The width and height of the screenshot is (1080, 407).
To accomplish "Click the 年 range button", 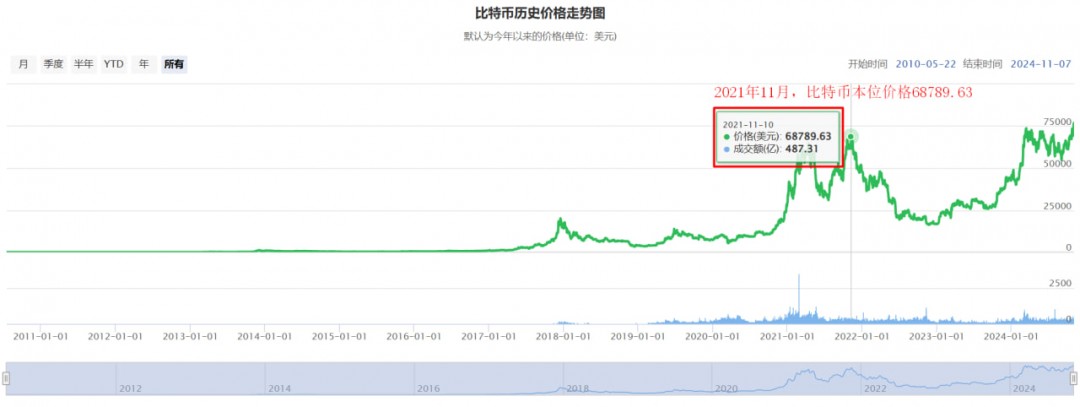I will coord(144,64).
